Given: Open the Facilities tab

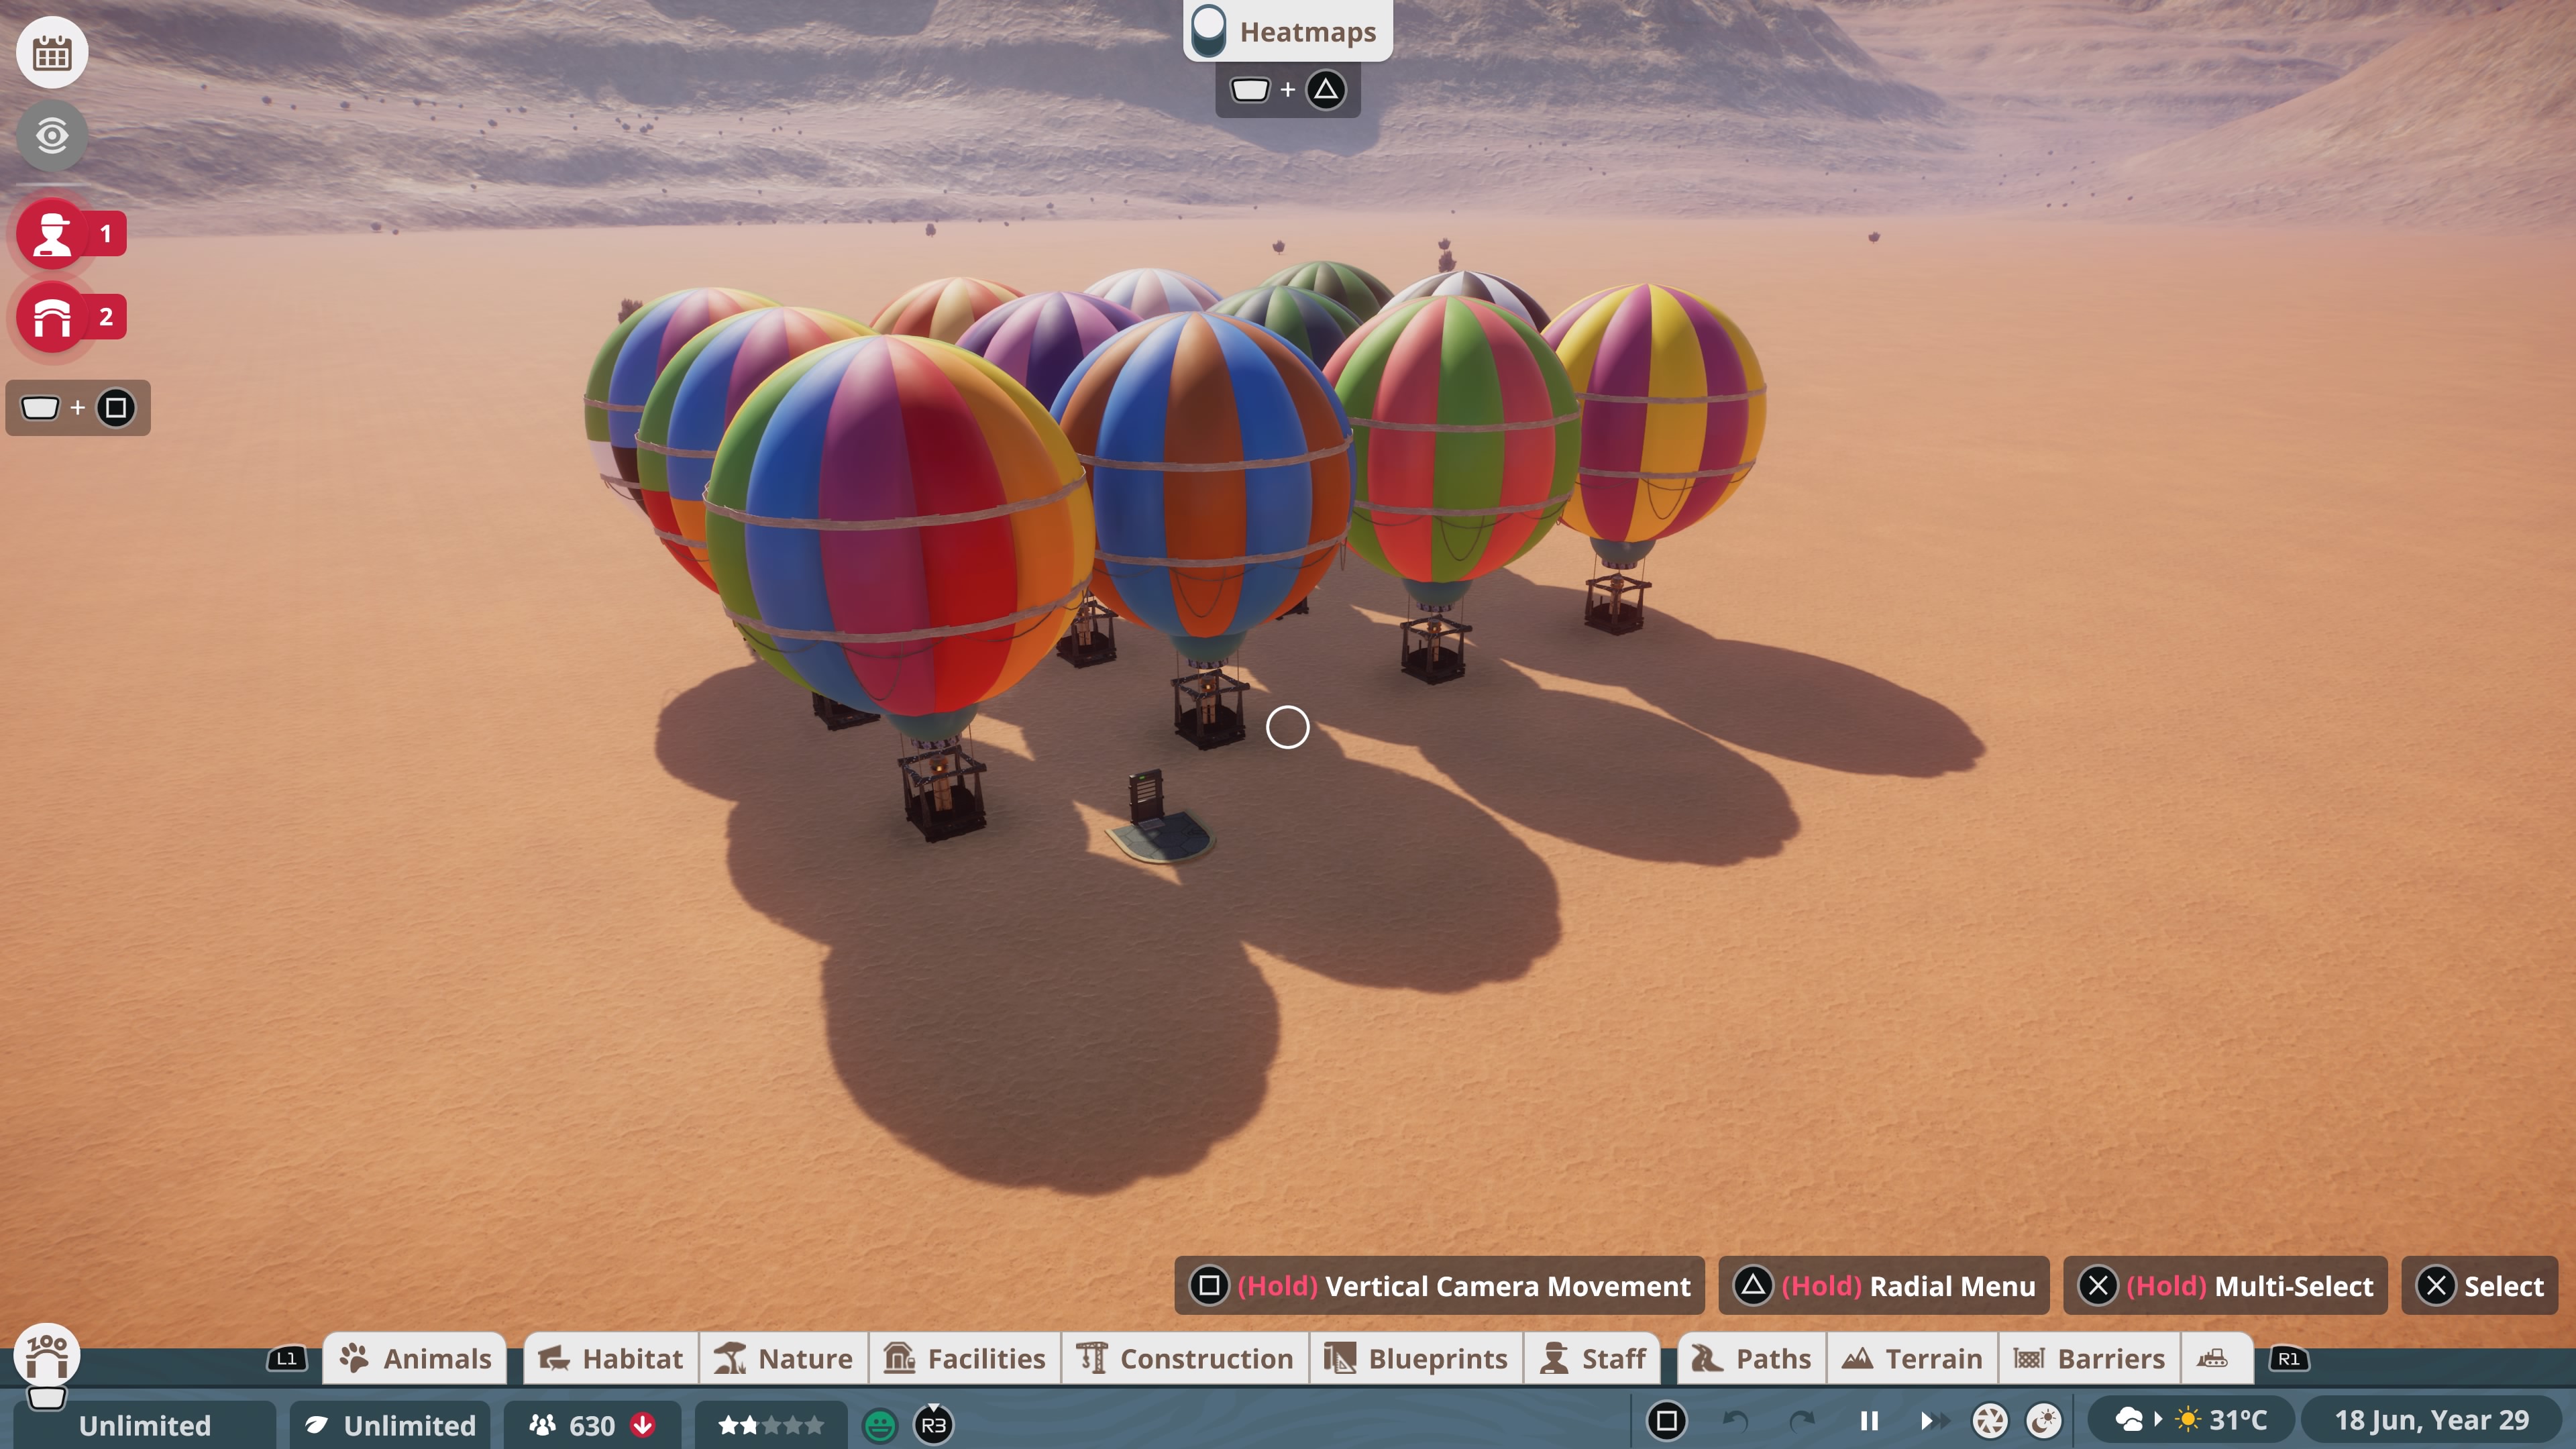Looking at the screenshot, I should pyautogui.click(x=964, y=1358).
